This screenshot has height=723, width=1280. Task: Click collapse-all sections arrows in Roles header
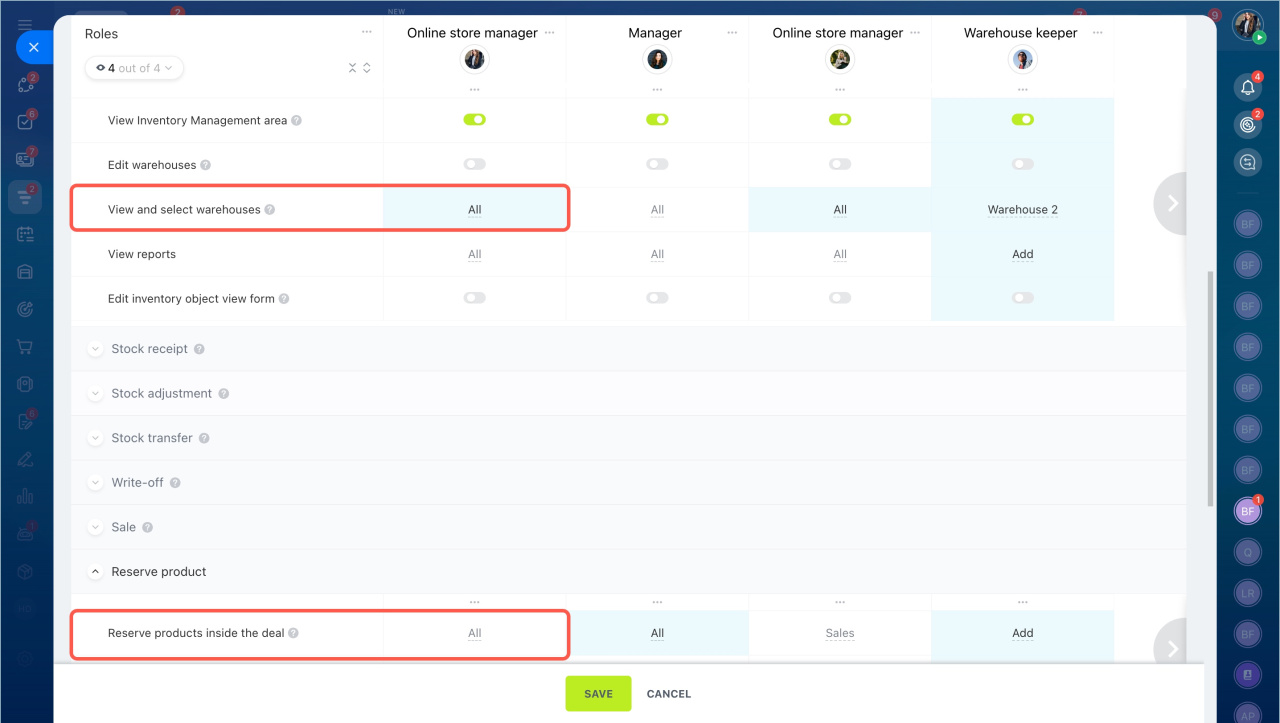coord(352,68)
